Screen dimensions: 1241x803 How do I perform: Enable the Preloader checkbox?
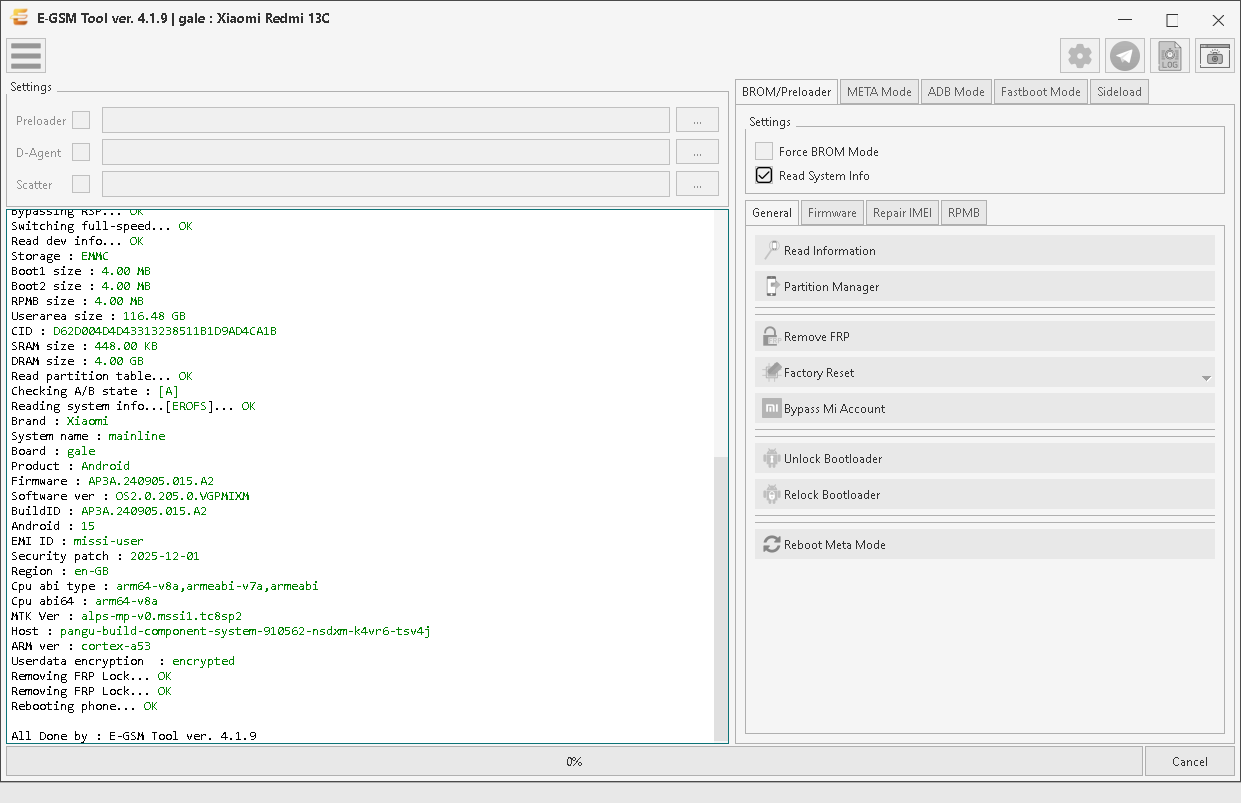coord(81,120)
